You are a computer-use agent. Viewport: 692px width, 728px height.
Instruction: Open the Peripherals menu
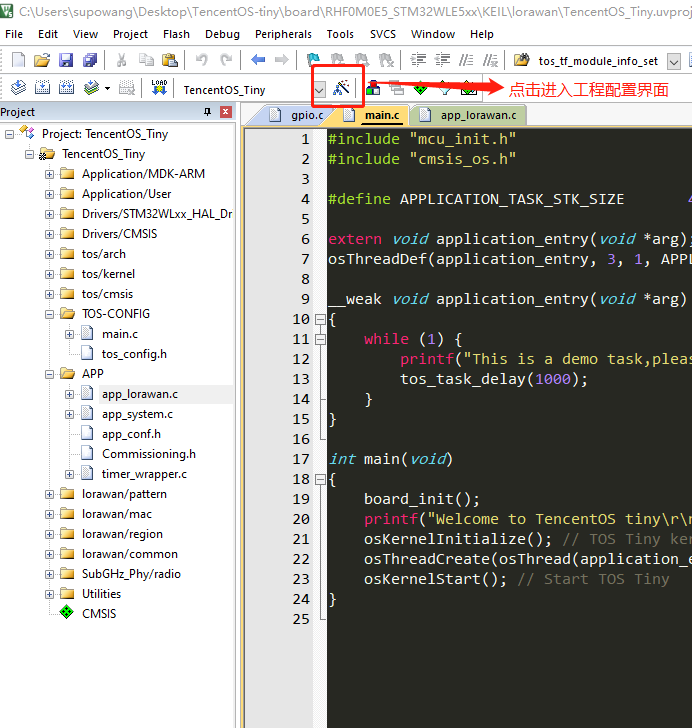tap(283, 34)
